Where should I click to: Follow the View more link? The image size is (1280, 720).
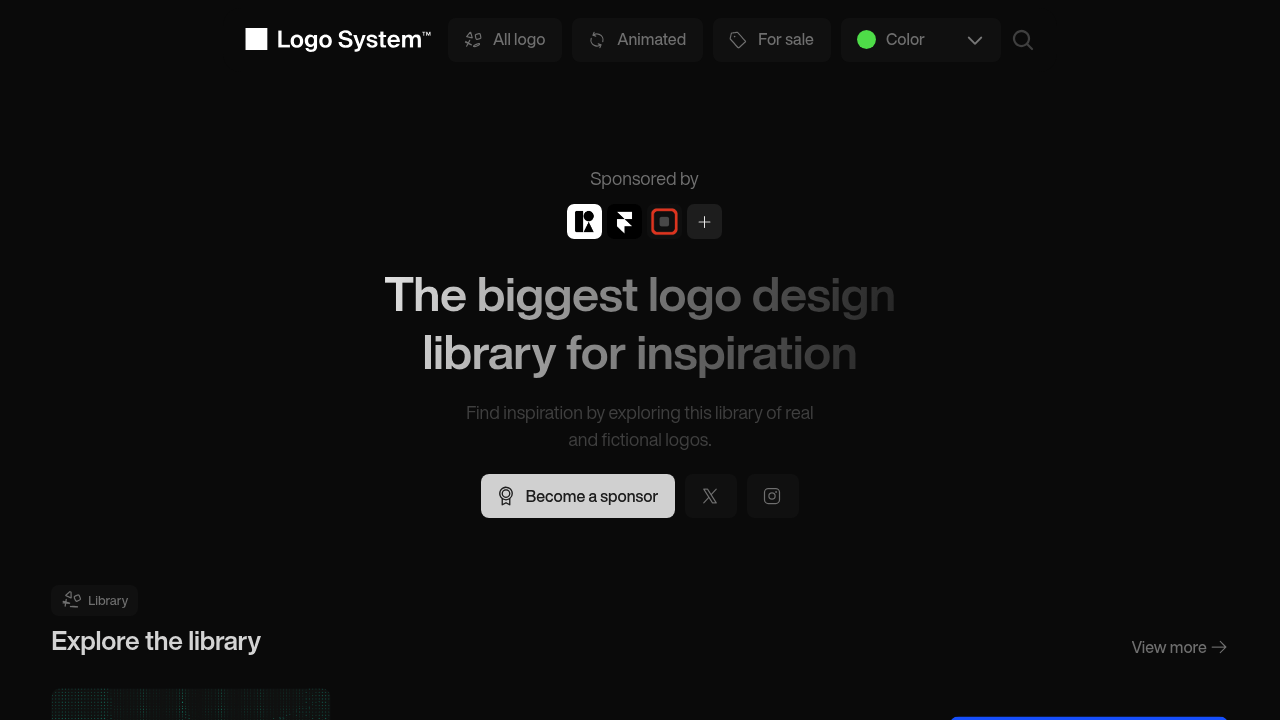1178,647
